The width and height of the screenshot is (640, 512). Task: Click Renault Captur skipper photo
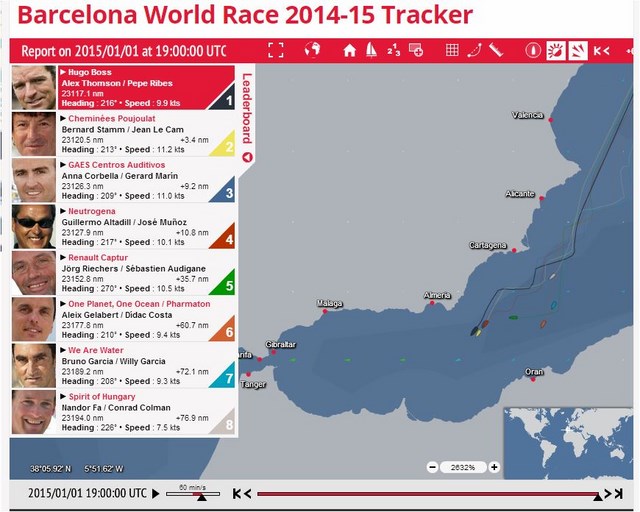(x=34, y=273)
